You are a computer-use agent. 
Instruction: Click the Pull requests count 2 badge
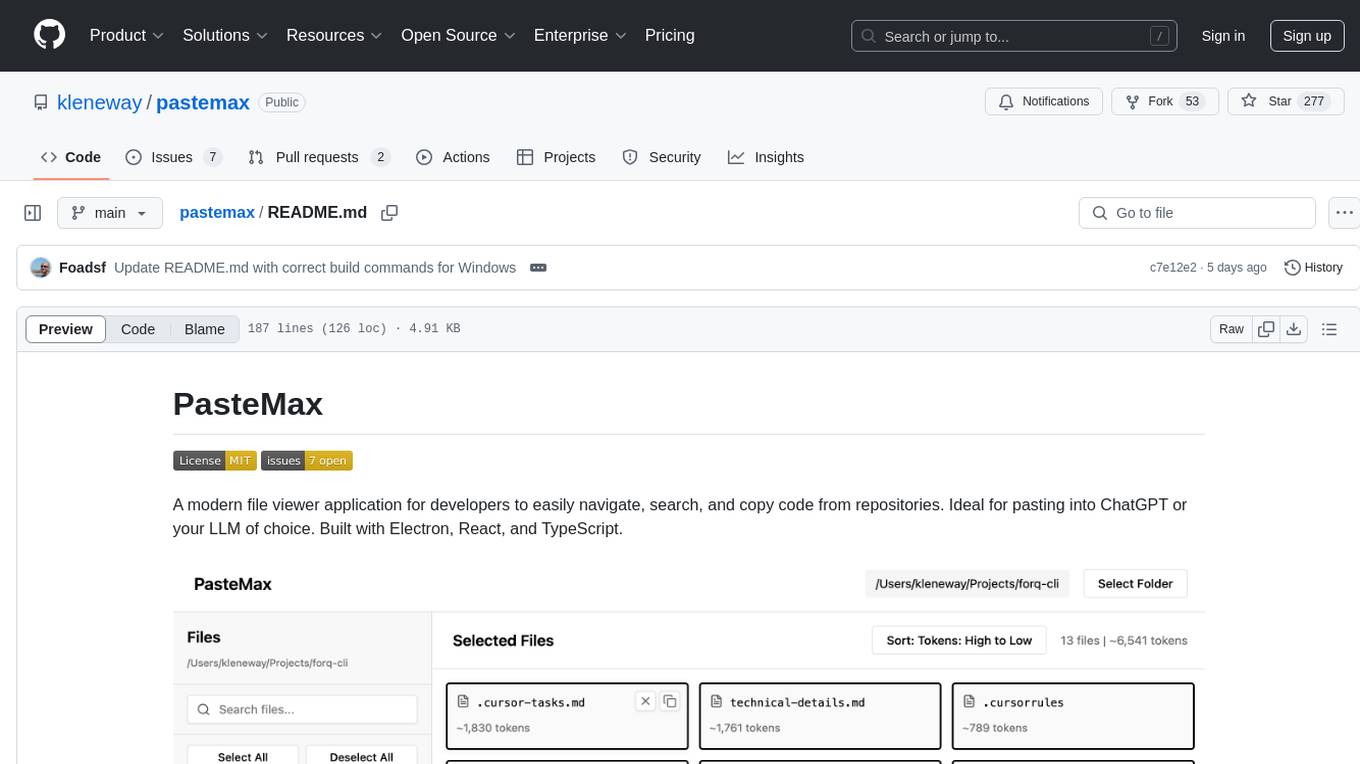point(380,157)
